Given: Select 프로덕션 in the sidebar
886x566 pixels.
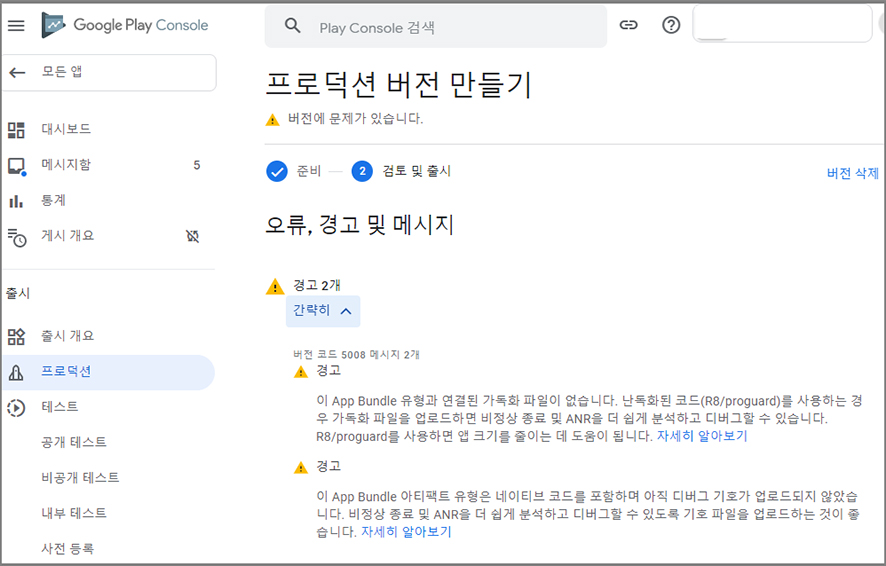Looking at the screenshot, I should pos(66,372).
